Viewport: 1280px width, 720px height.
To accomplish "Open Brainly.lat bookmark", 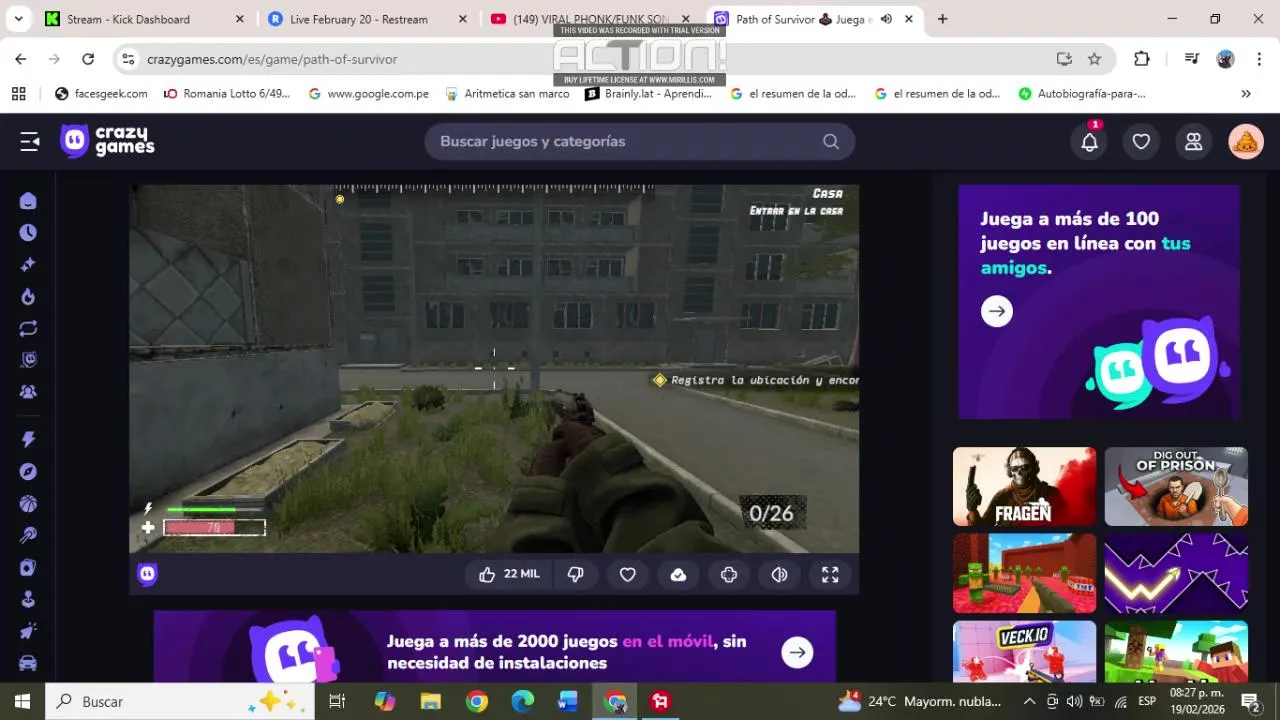I will point(648,94).
